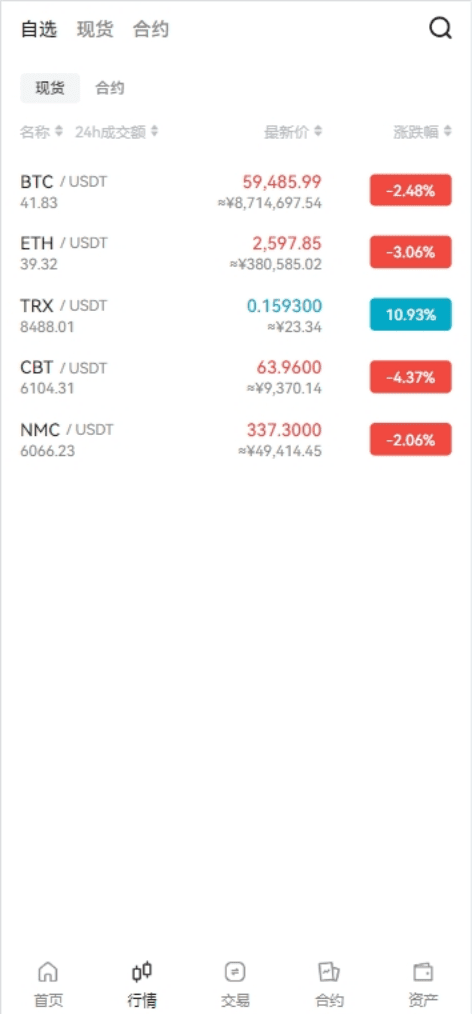Open the 资产 wallet icon
Screen dimensions: 472x1015
coord(423,972)
